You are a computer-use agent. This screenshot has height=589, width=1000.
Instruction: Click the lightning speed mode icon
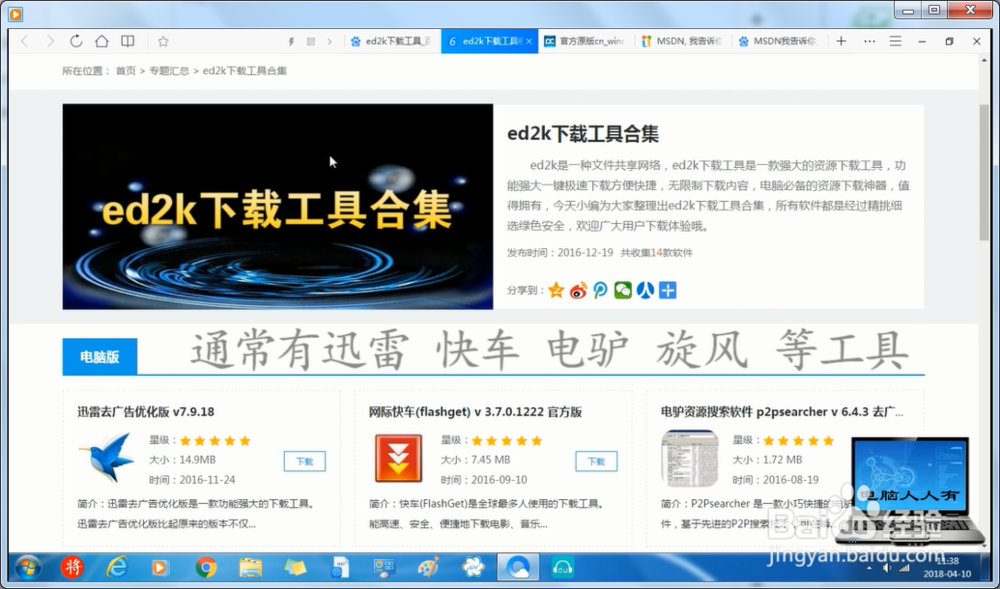coord(291,41)
